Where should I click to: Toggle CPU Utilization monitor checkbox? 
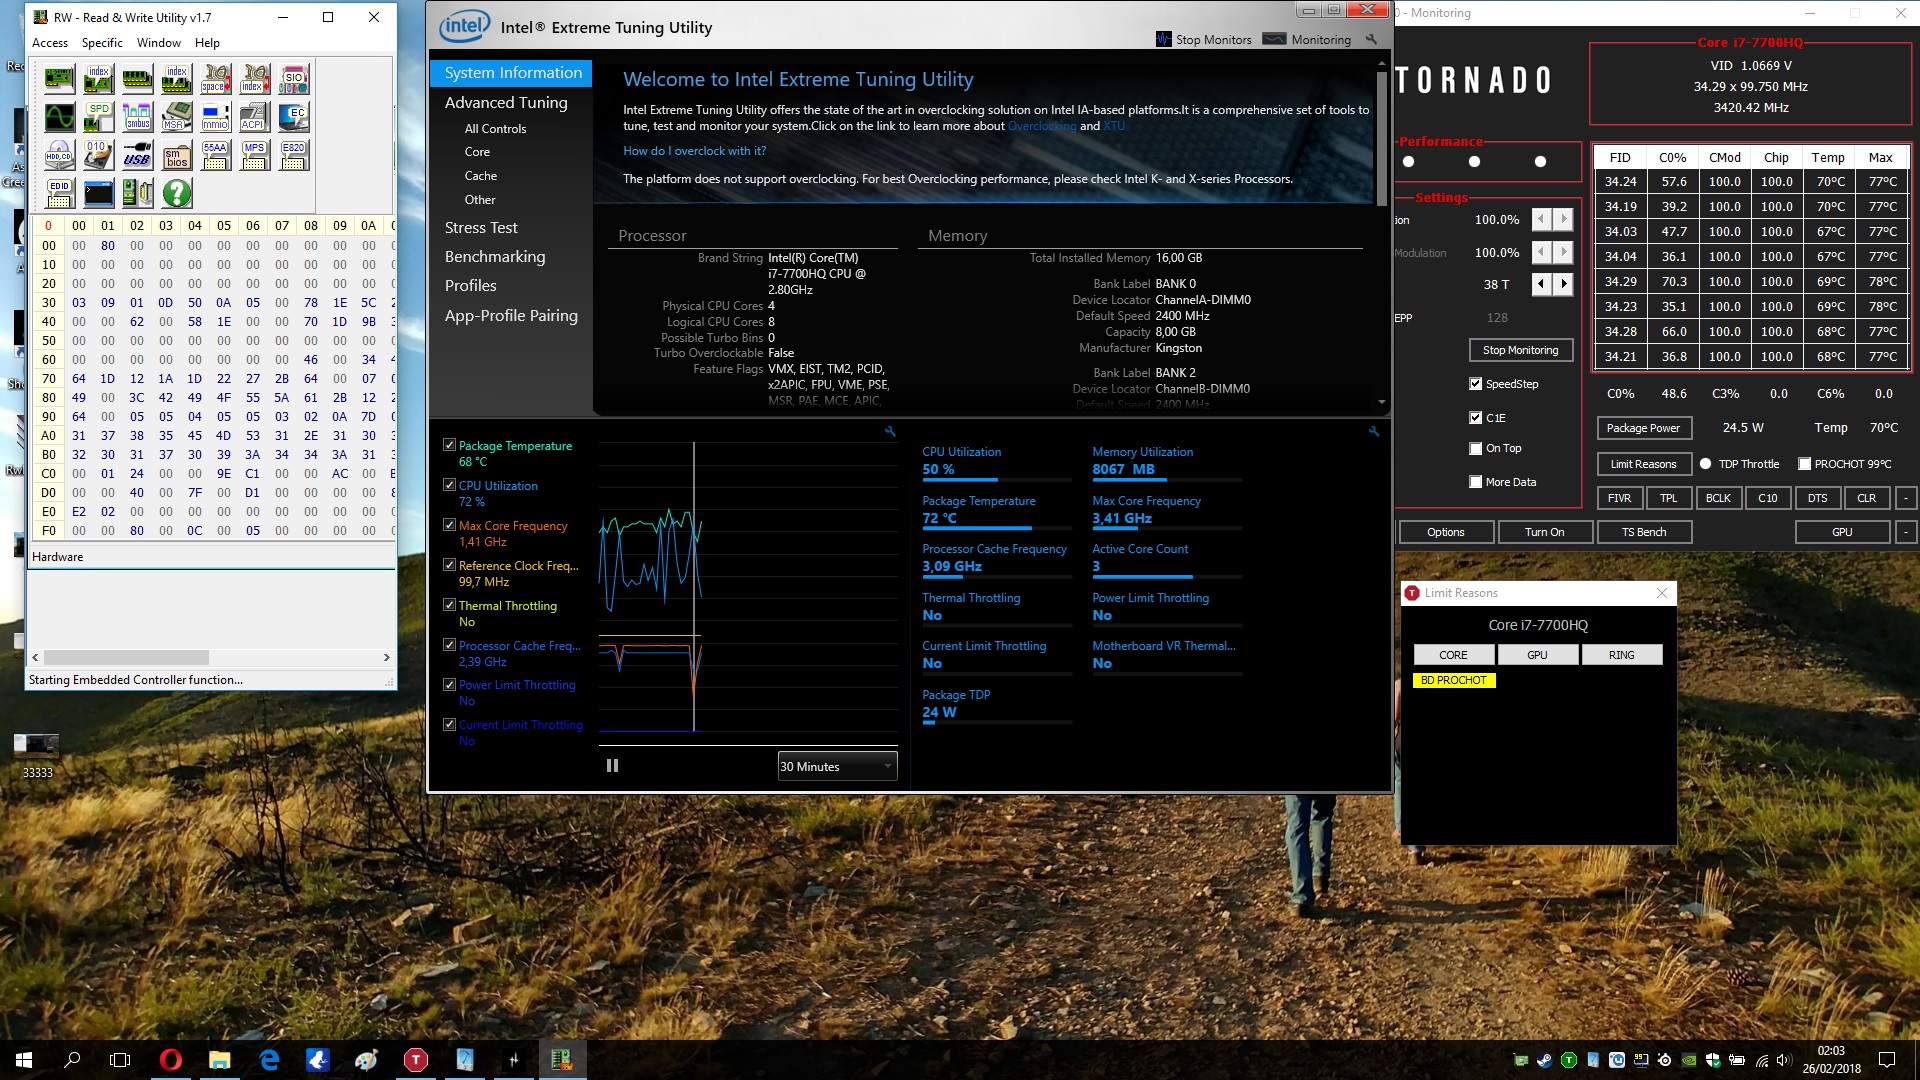[x=449, y=485]
